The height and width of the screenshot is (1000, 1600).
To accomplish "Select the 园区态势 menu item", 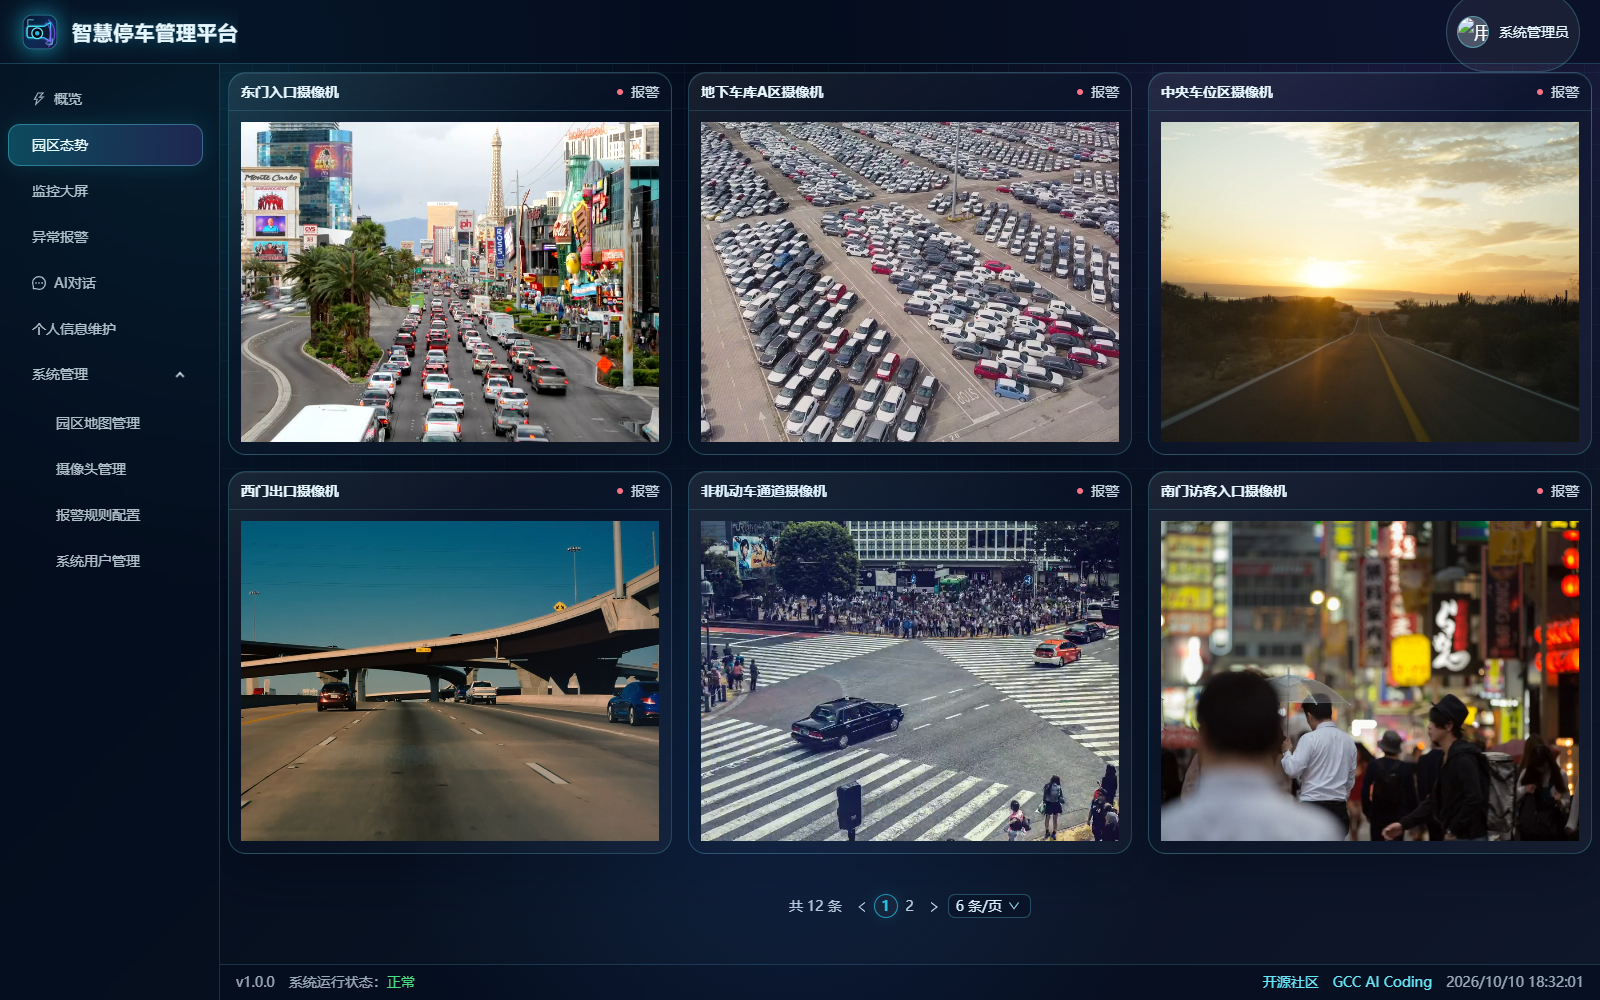I will pos(105,145).
